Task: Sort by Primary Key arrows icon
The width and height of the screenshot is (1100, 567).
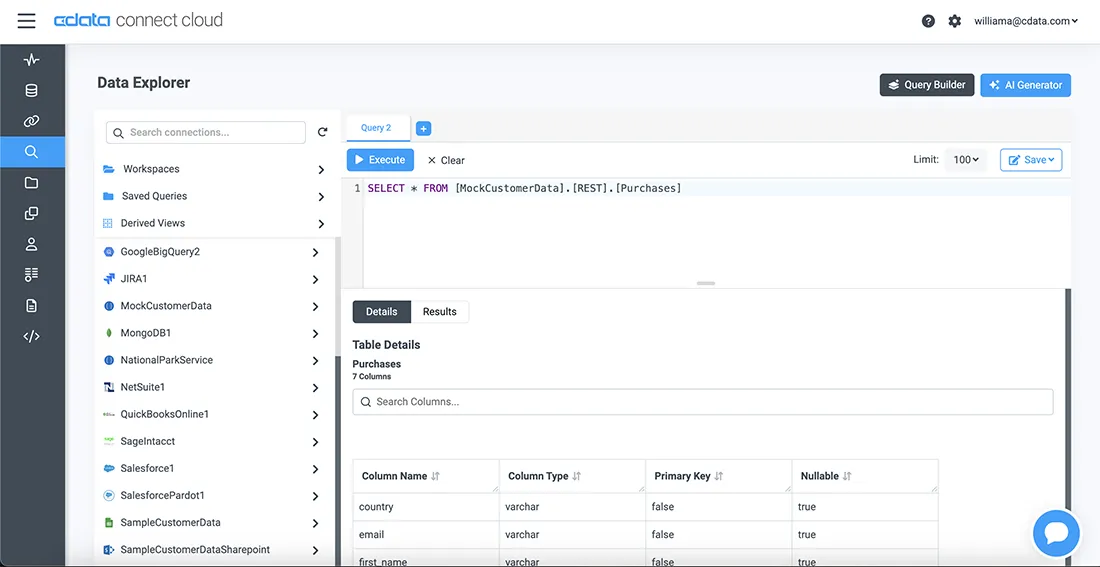Action: point(719,476)
